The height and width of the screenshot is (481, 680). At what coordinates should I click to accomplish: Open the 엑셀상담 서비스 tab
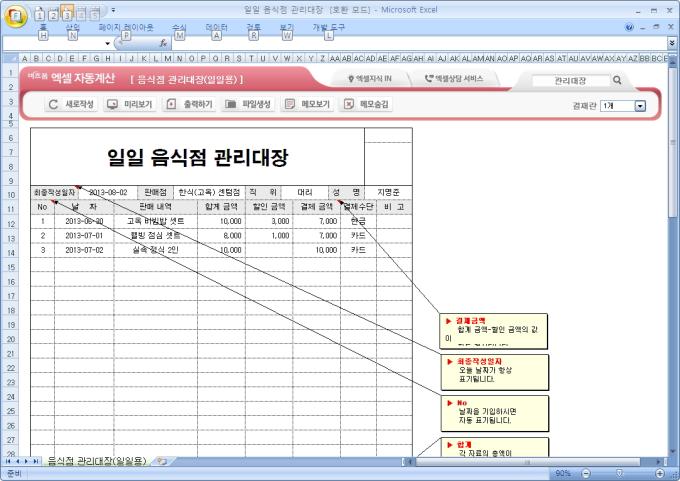pyautogui.click(x=454, y=79)
